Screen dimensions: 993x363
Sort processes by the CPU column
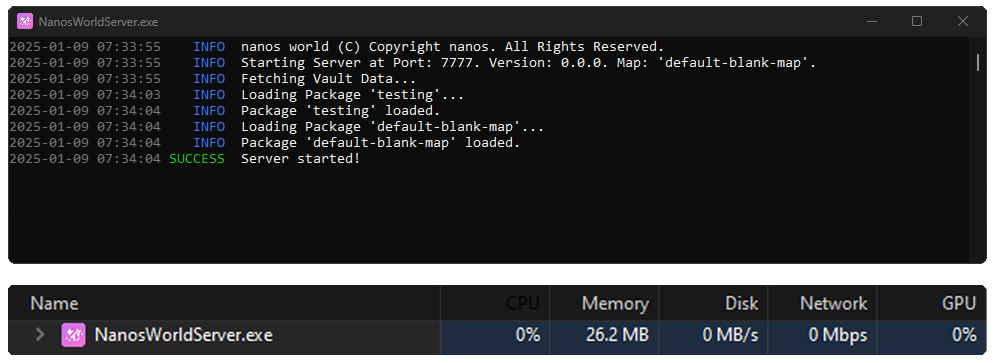point(522,303)
